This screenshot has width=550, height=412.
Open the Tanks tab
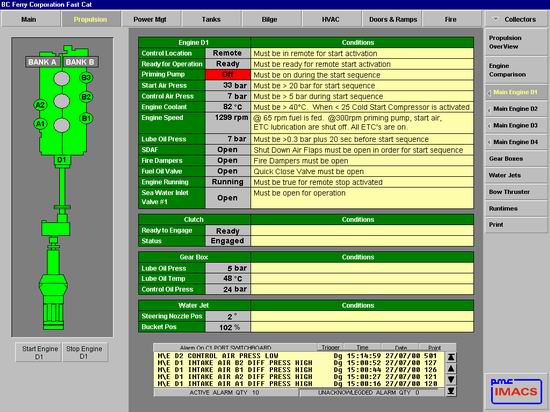[x=211, y=19]
